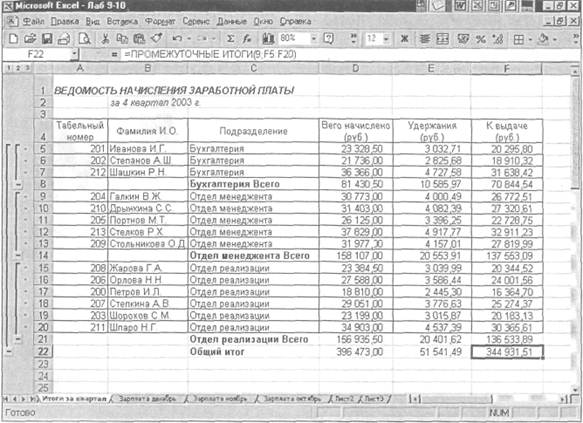This screenshot has height=423, width=583.
Task: Save the workbook with the diskette icon
Action: (x=47, y=39)
